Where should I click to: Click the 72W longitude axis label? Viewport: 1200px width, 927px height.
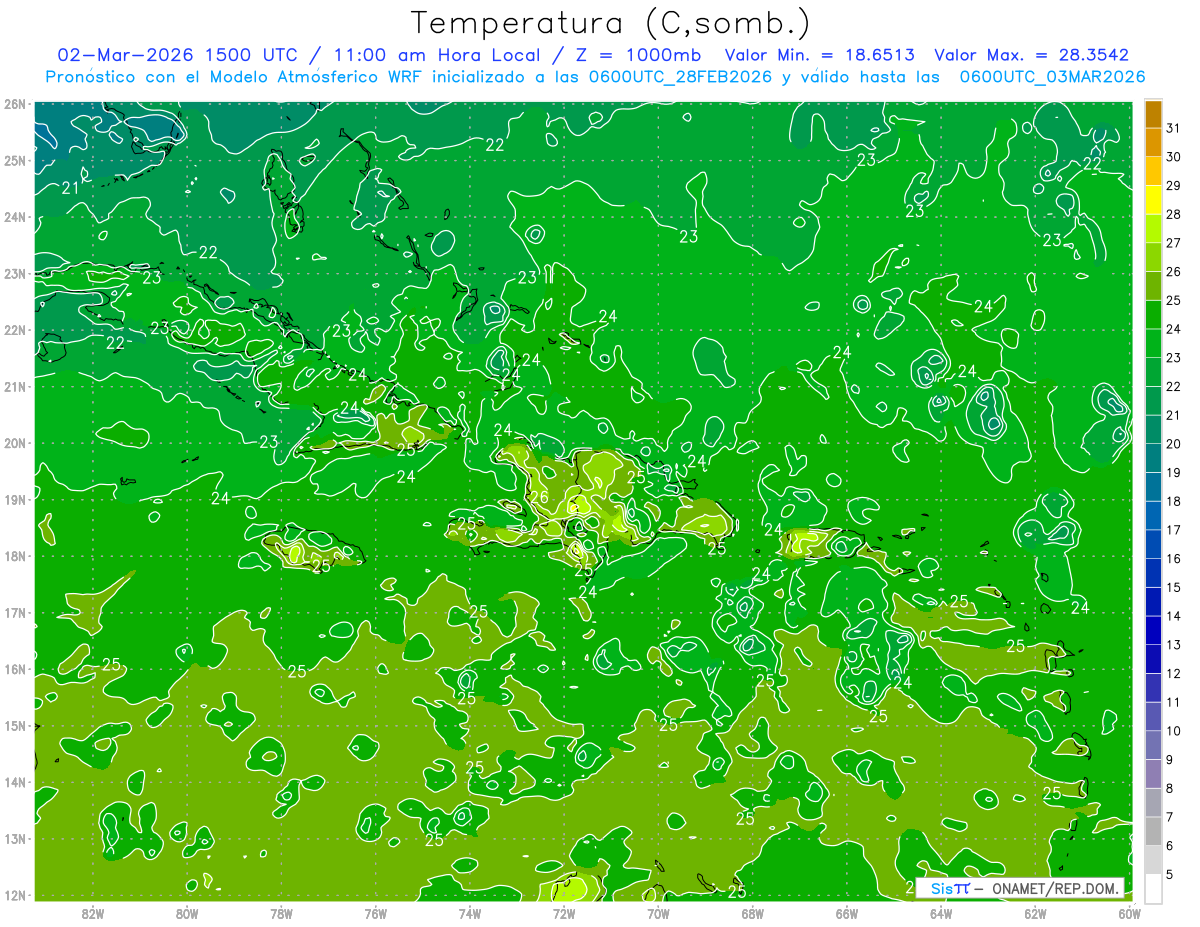(x=564, y=912)
